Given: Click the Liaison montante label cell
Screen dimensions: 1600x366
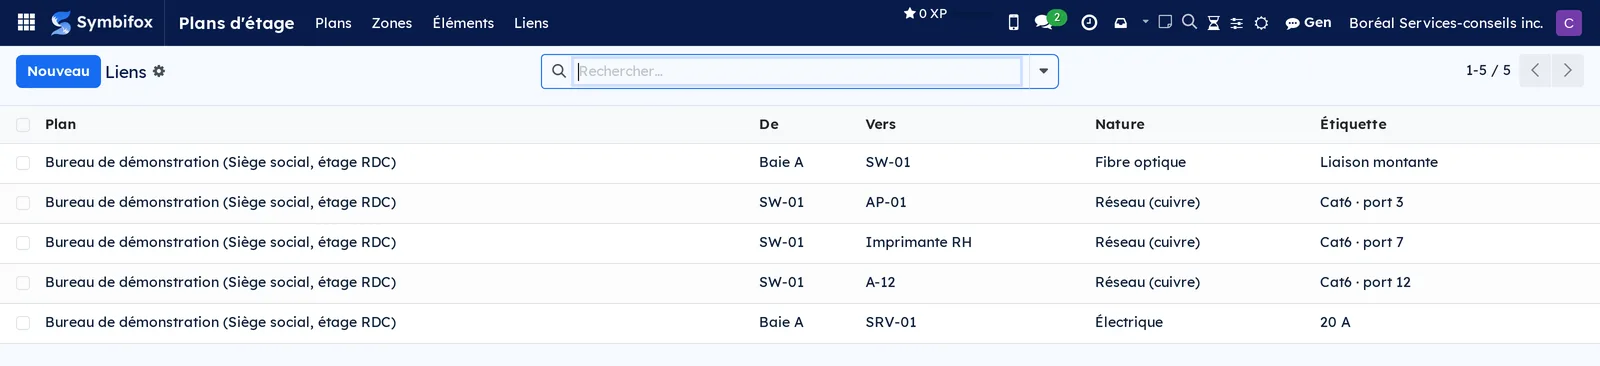Looking at the screenshot, I should pos(1379,162).
